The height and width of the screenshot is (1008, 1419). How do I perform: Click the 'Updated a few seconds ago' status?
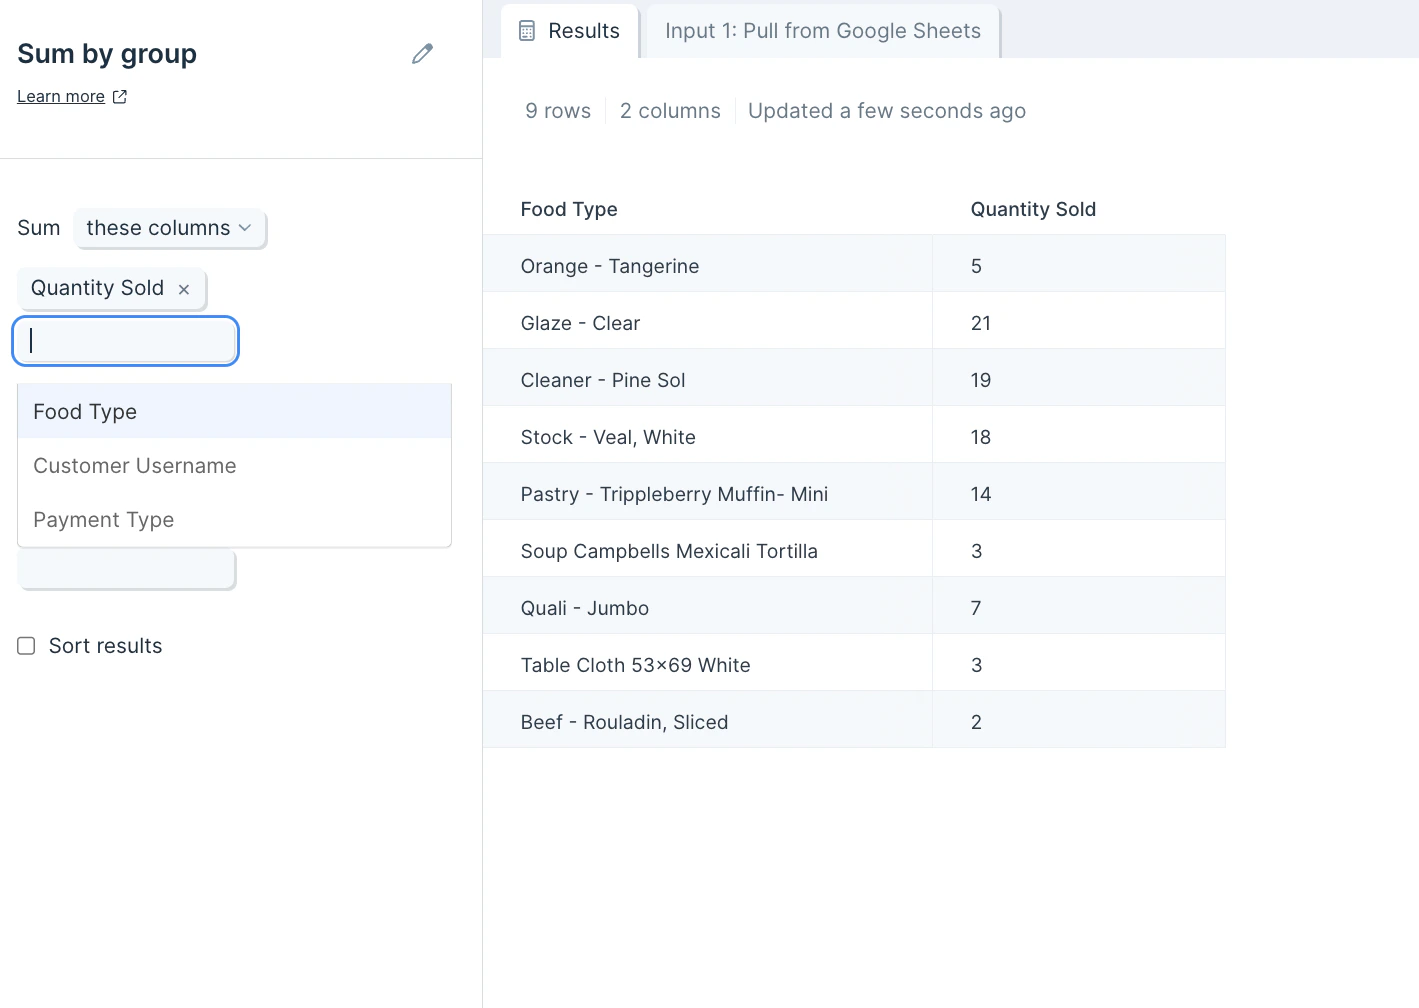click(887, 111)
